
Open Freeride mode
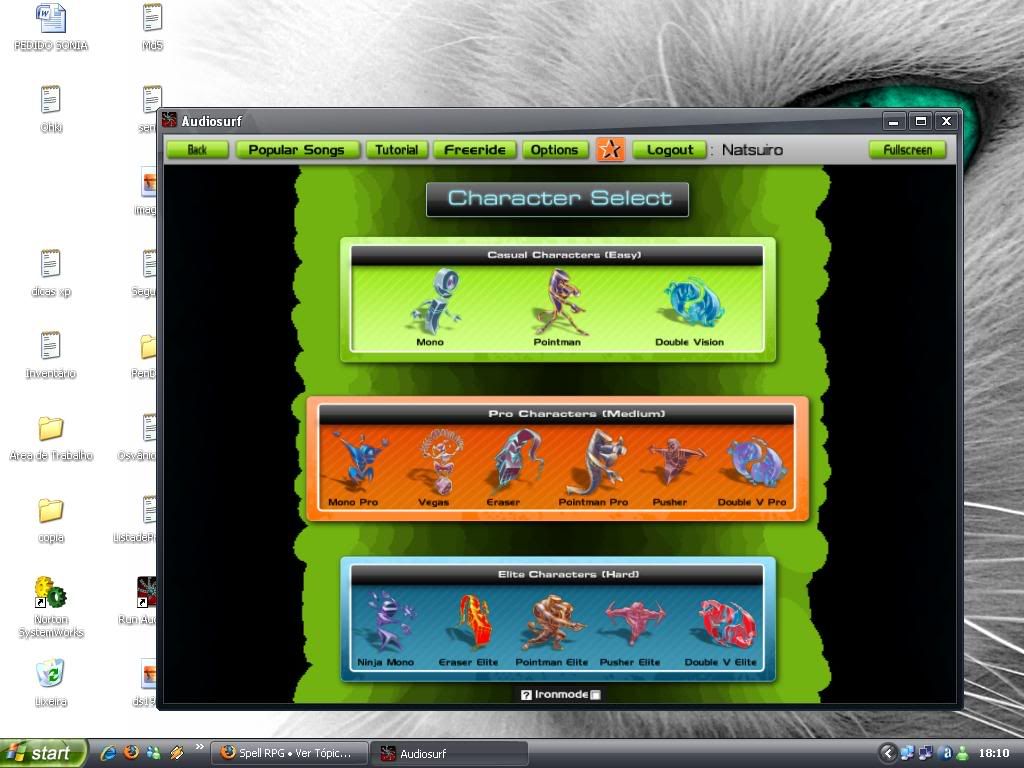point(475,150)
